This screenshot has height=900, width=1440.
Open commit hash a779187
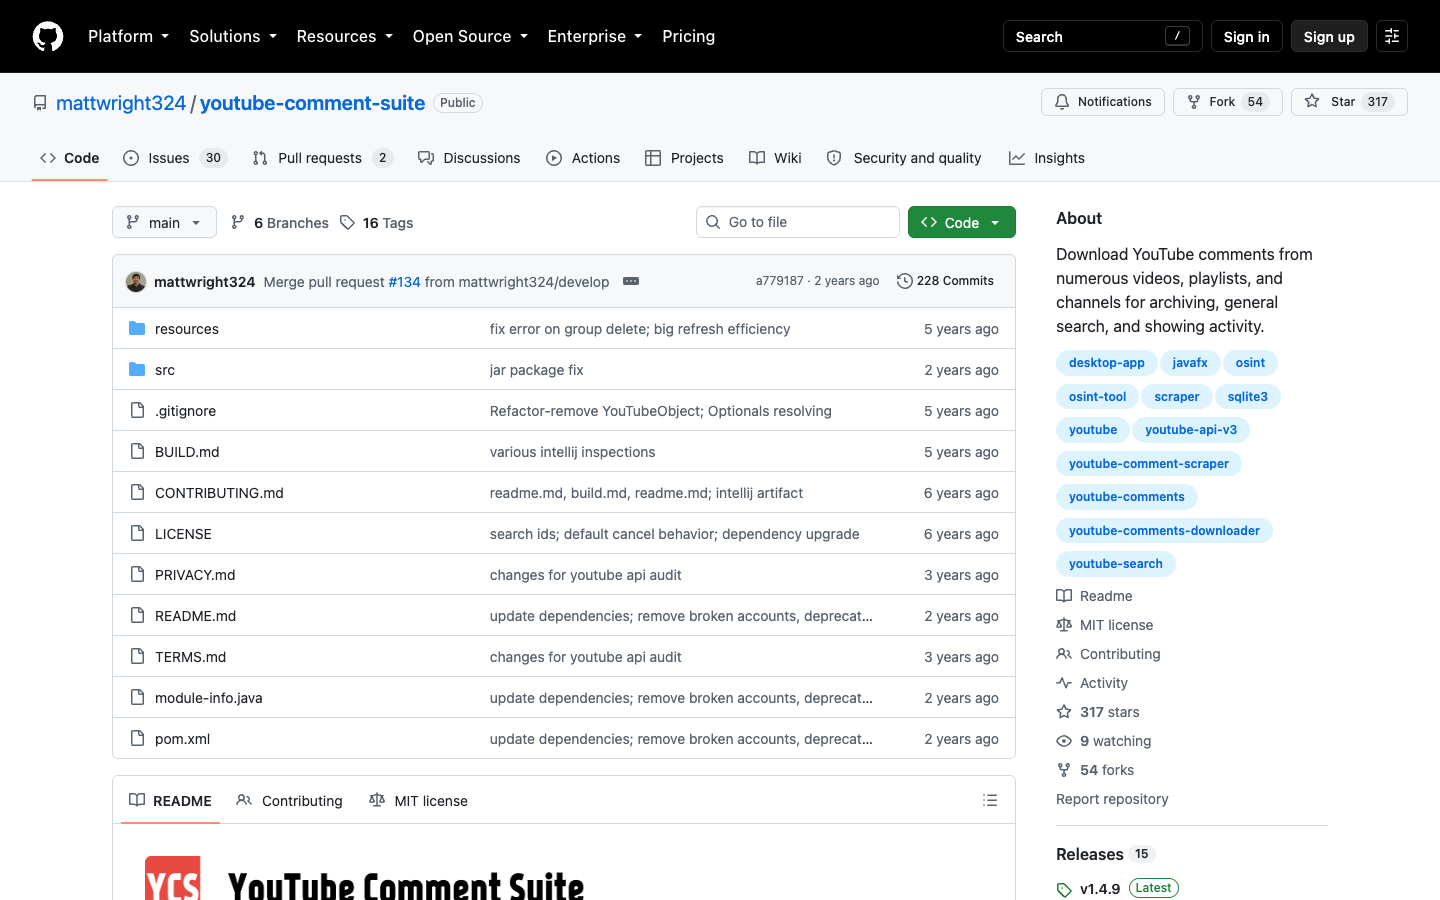click(x=779, y=281)
